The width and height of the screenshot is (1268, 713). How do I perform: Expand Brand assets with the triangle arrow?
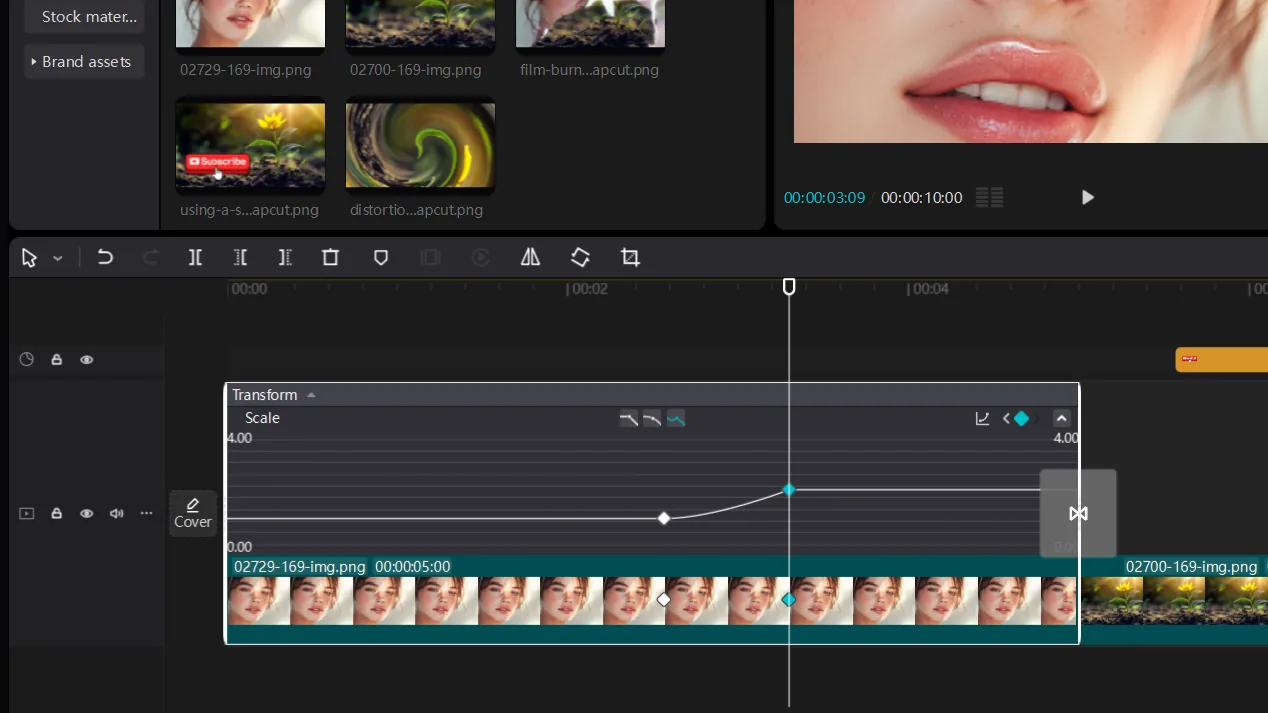point(34,61)
